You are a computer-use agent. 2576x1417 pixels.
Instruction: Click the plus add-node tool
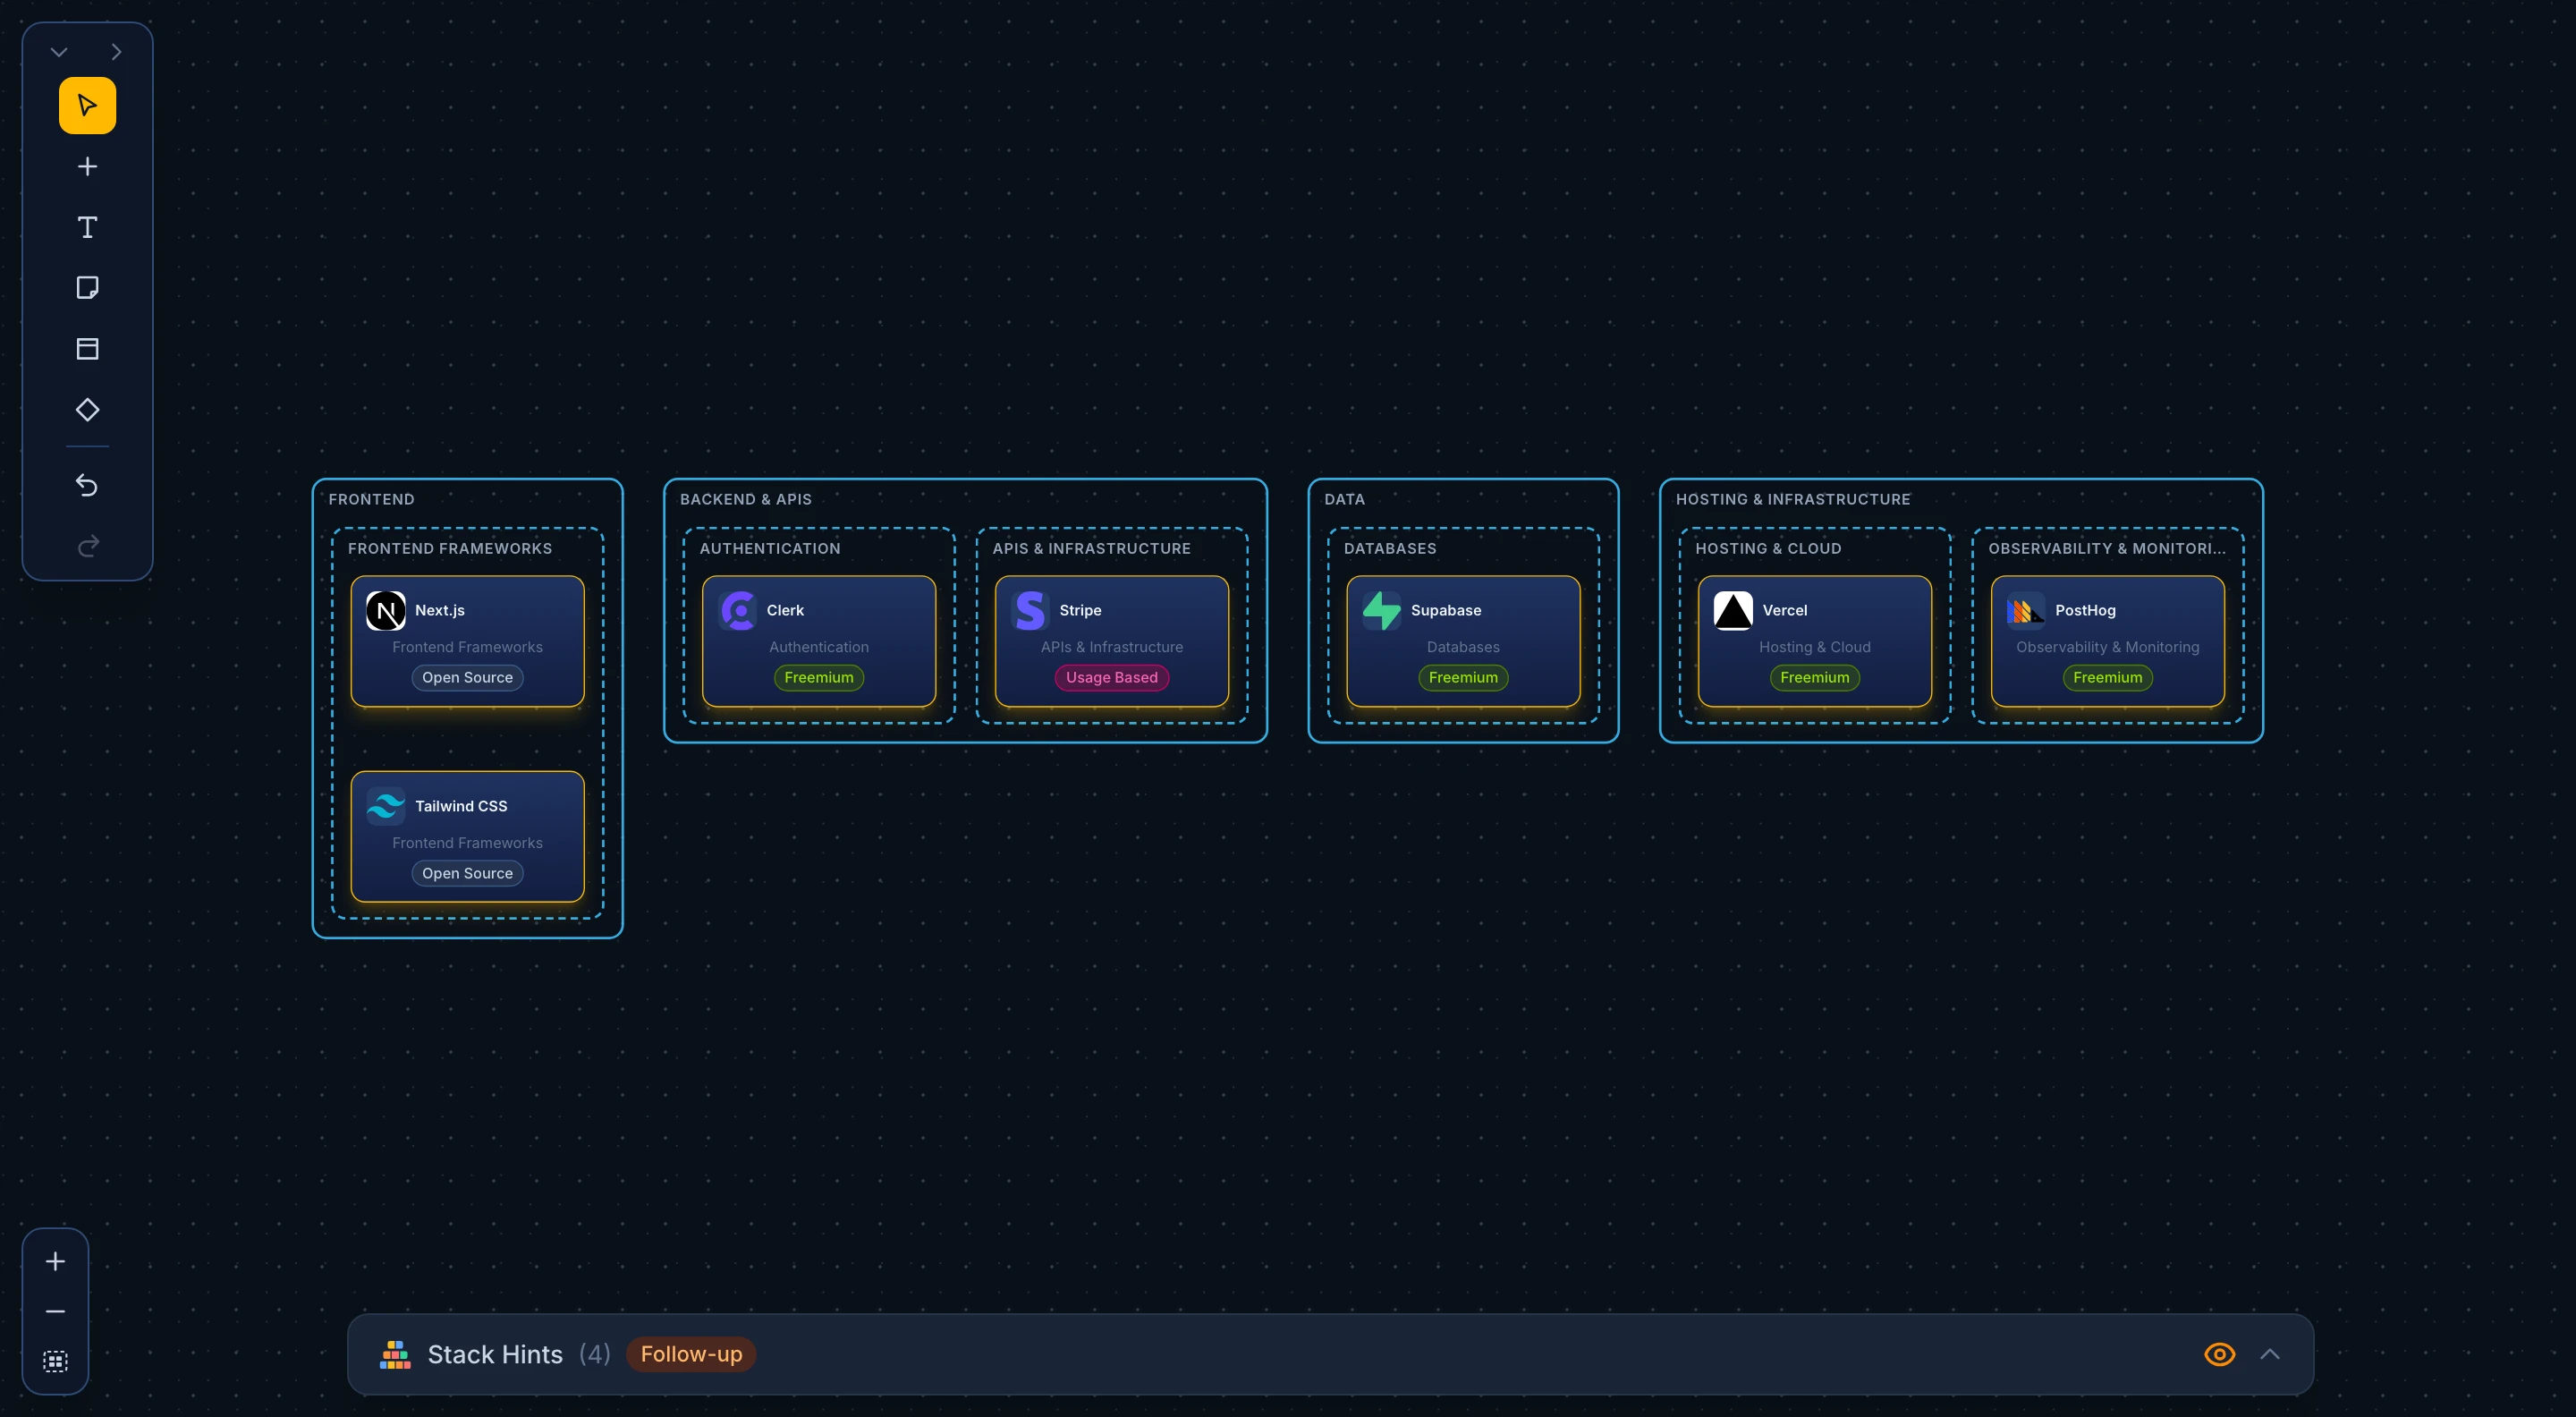click(87, 166)
